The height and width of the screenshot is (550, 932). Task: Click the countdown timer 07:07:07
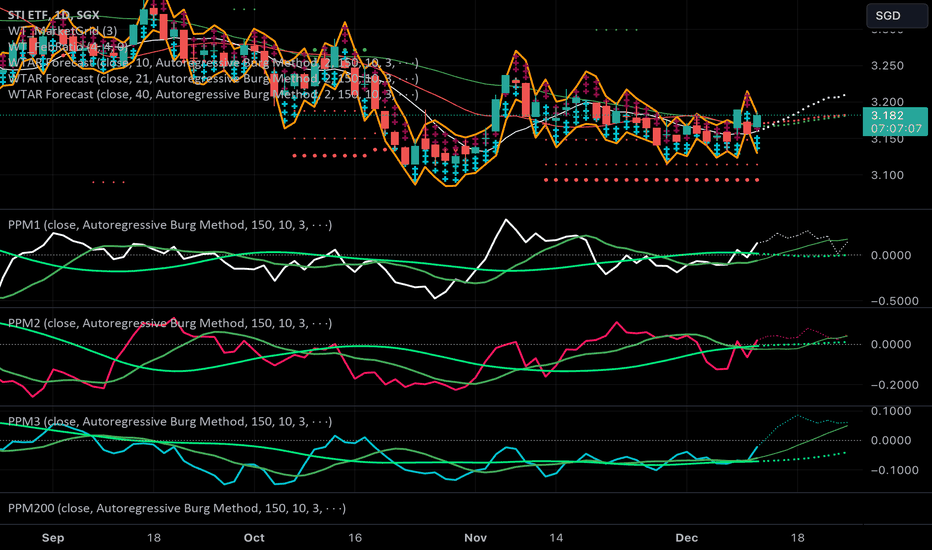pos(896,128)
